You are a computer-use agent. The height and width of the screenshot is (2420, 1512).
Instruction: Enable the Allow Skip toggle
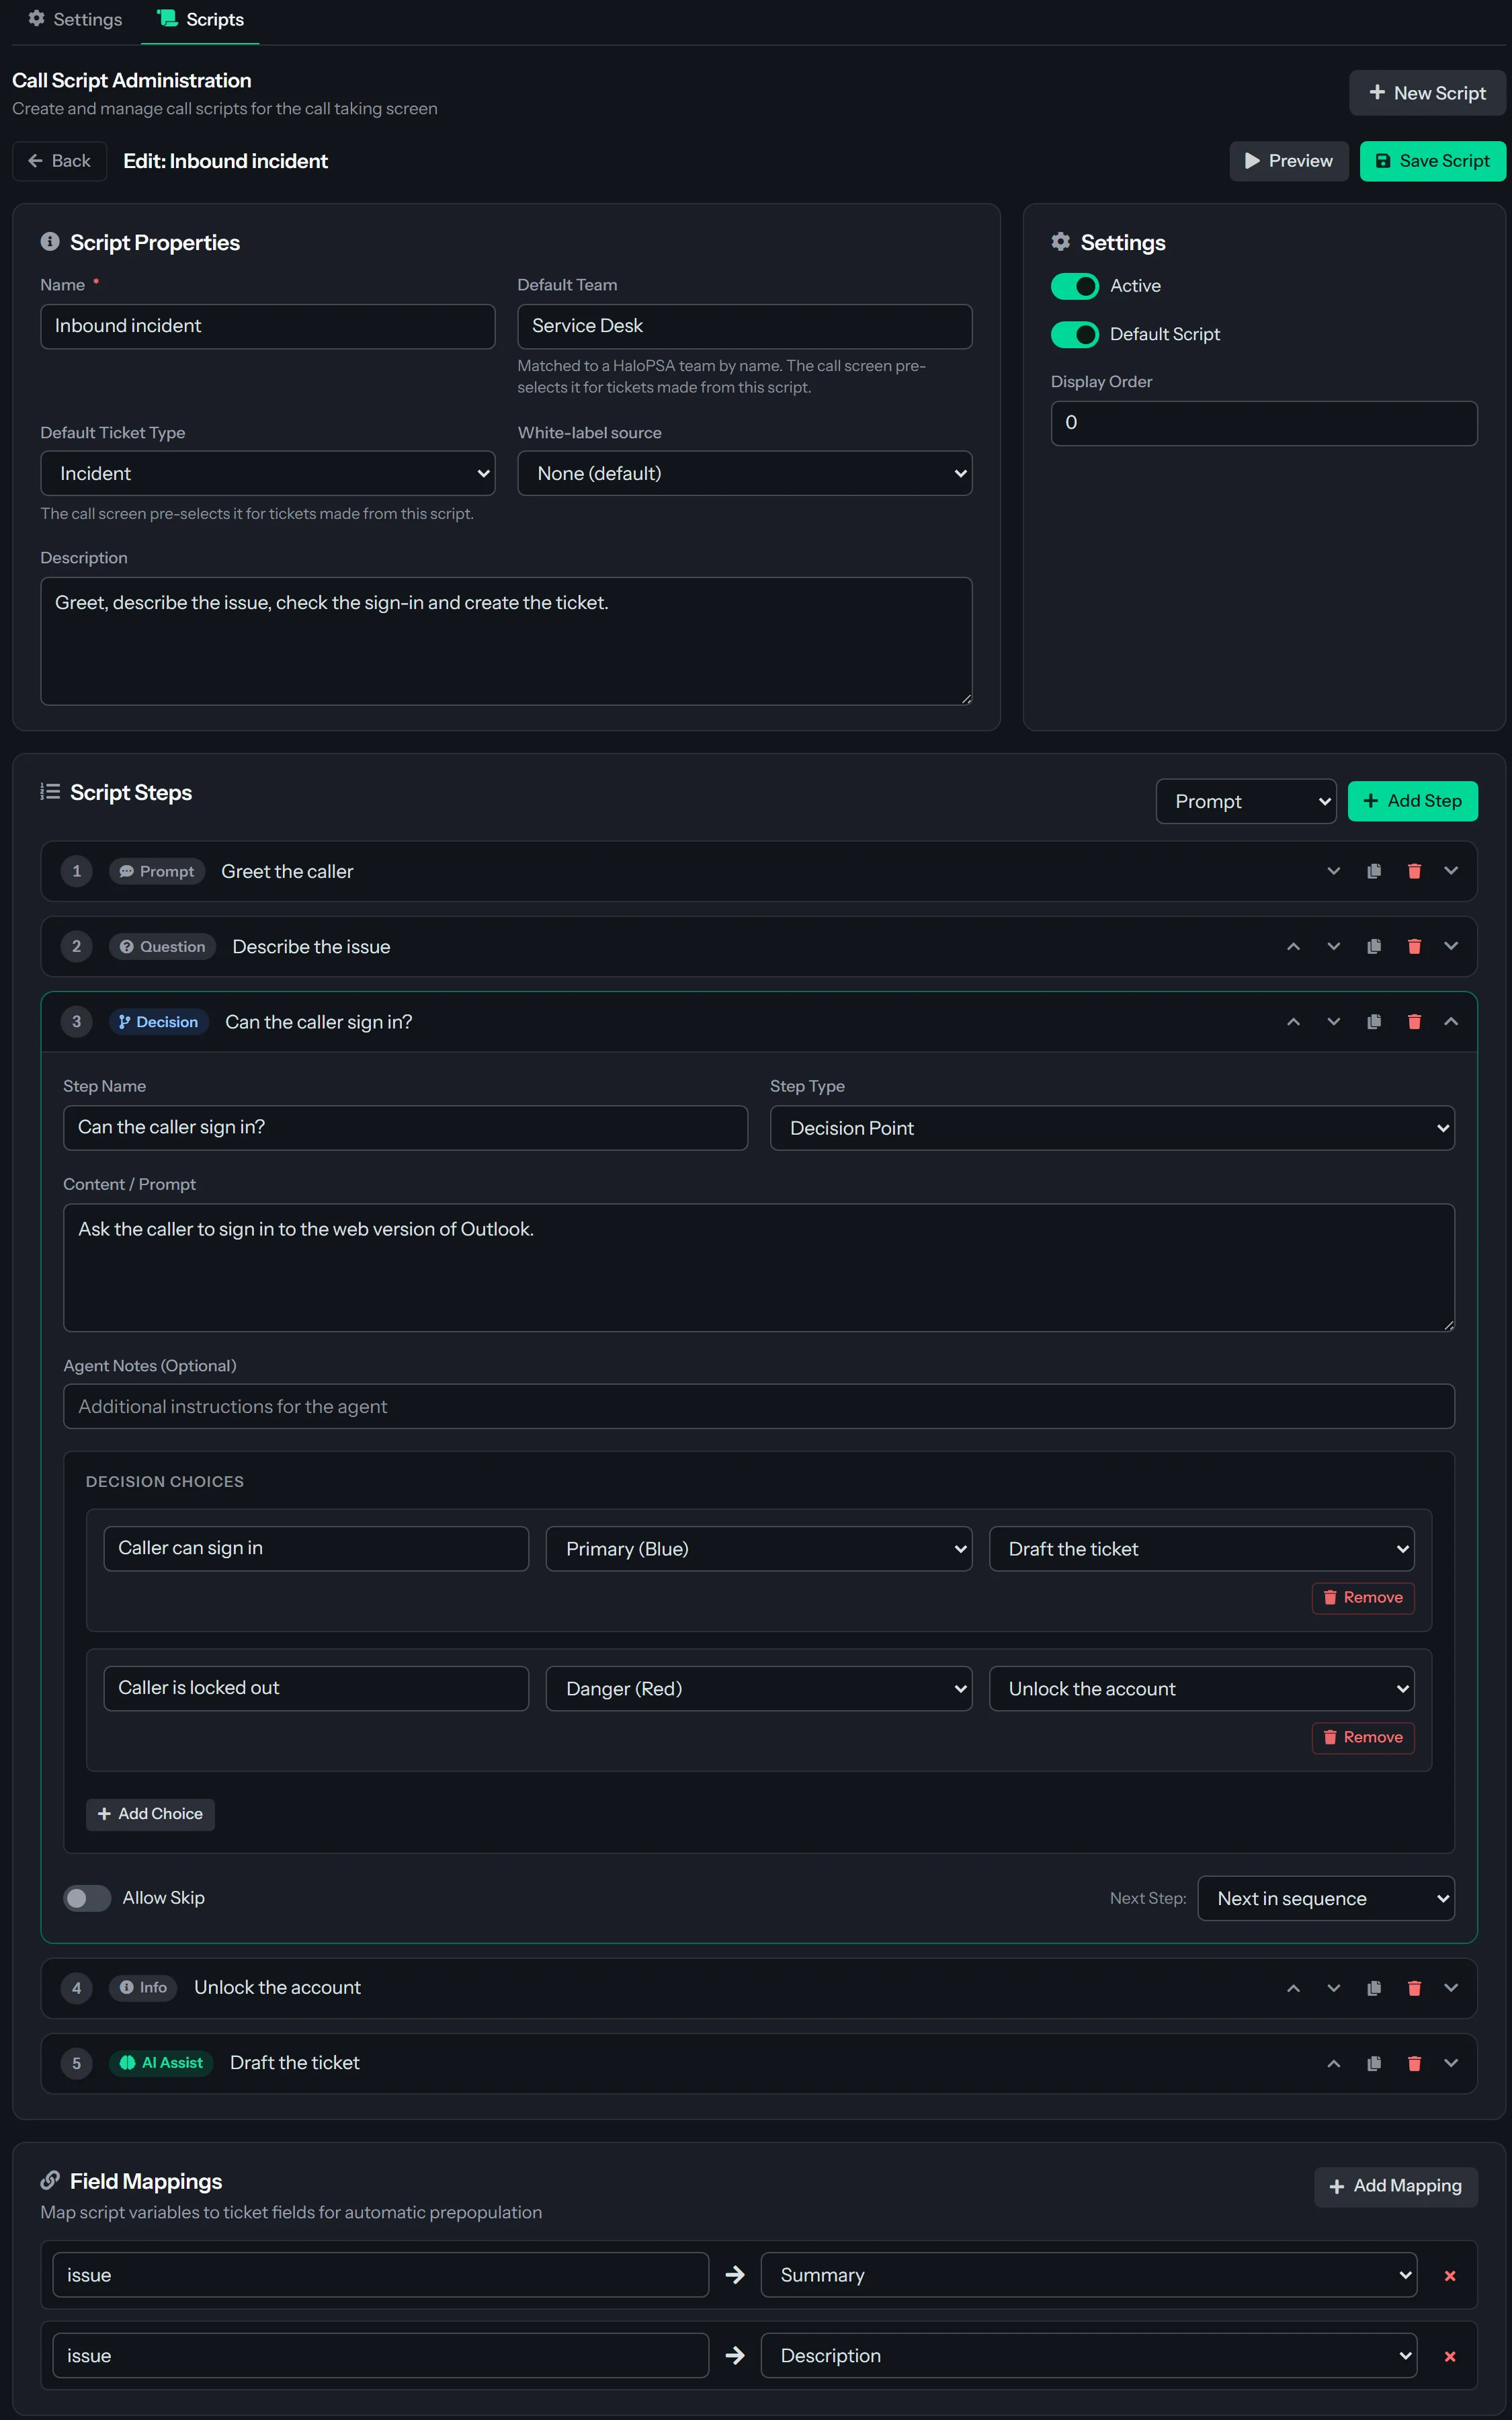[87, 1898]
